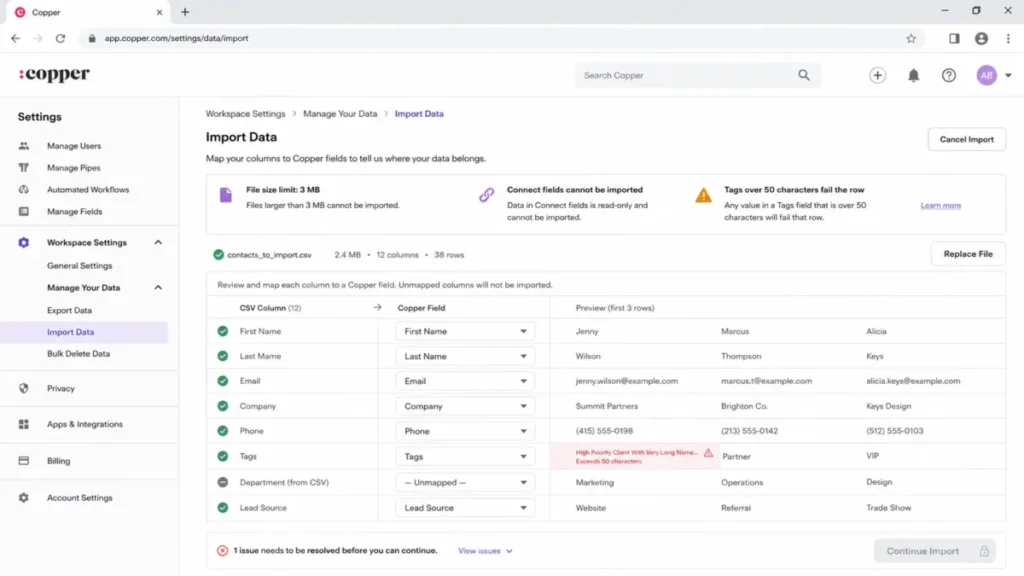Open the Company Copper field dropdown

(464, 406)
